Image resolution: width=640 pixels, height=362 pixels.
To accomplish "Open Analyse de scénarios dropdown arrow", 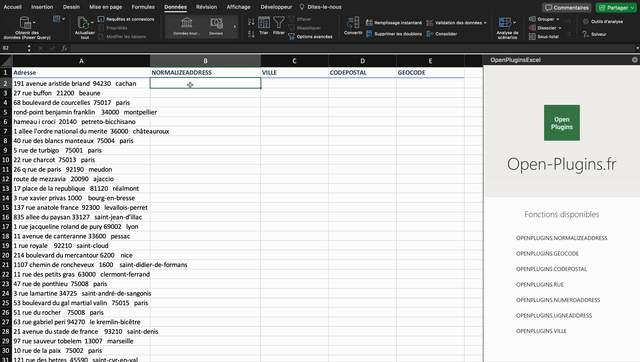I will (514, 22).
